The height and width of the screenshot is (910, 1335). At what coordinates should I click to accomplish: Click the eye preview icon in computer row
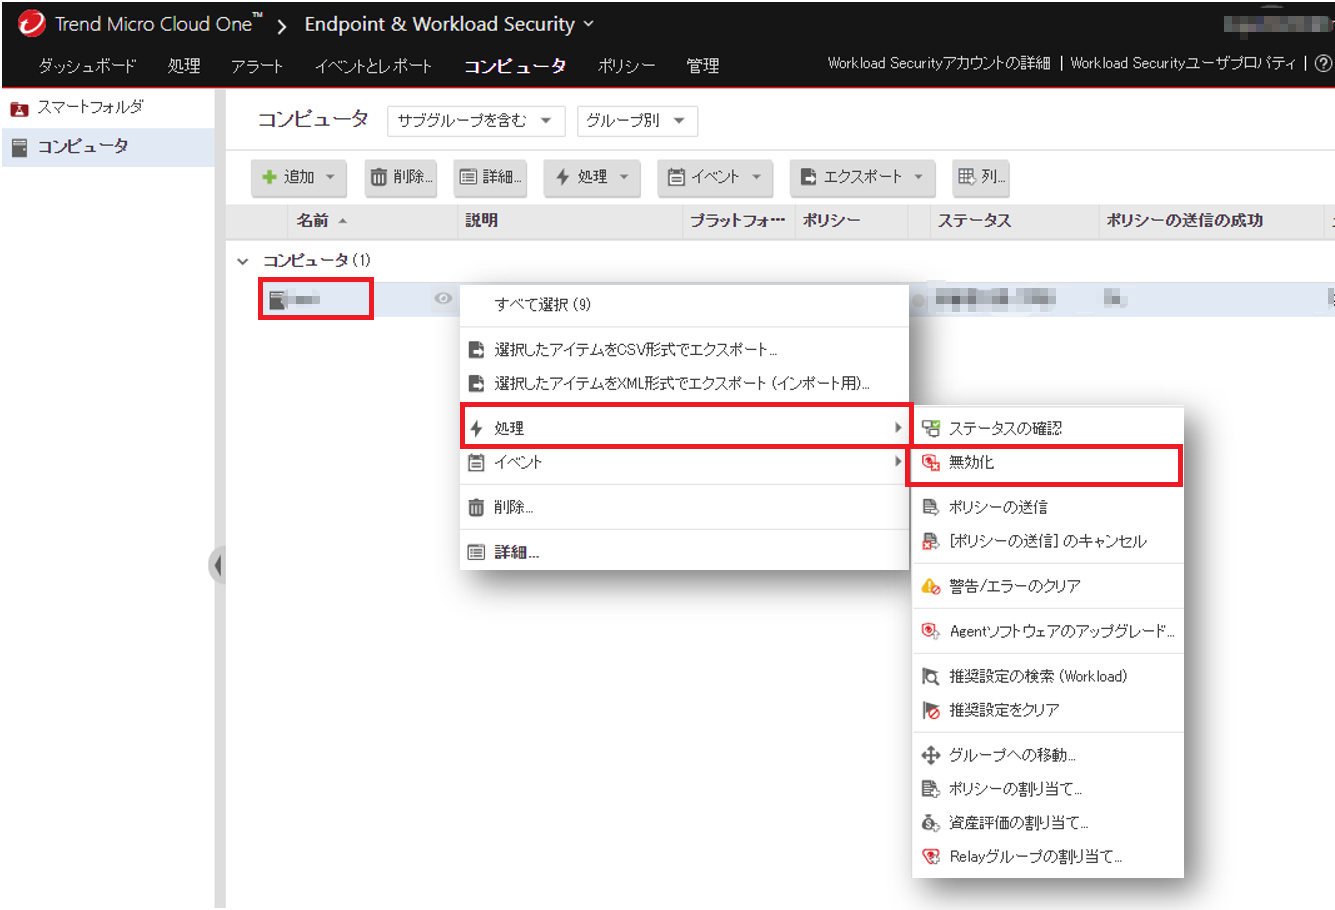tap(443, 299)
